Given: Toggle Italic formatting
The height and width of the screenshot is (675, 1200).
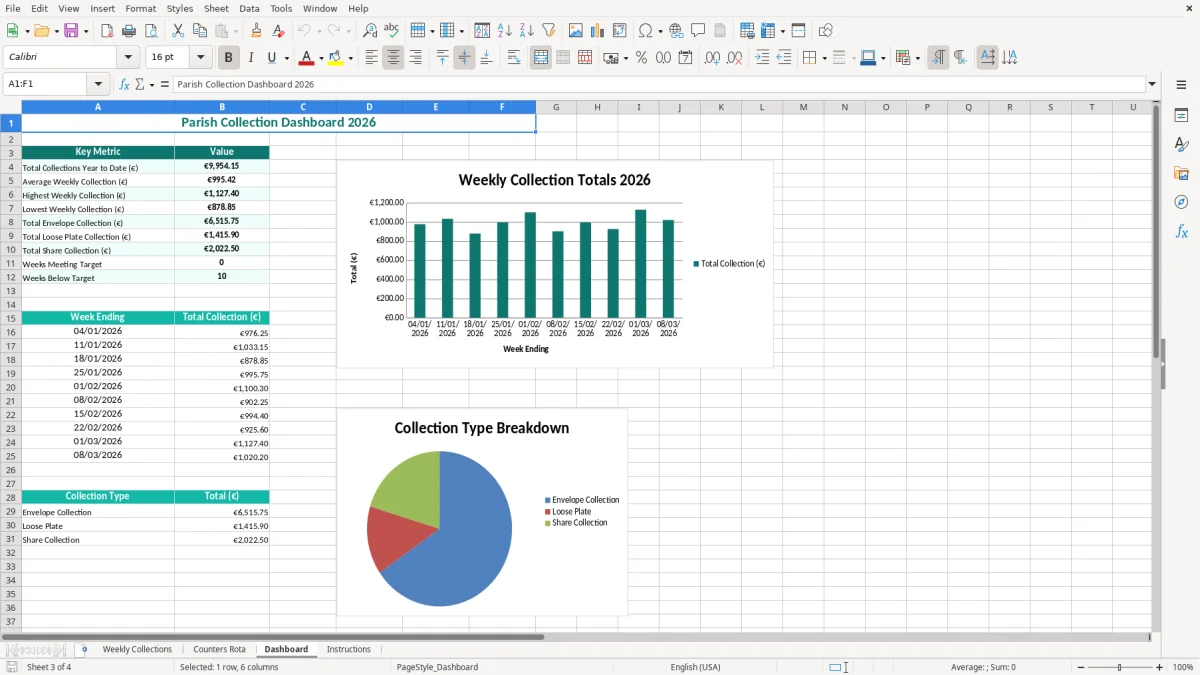Looking at the screenshot, I should [251, 58].
